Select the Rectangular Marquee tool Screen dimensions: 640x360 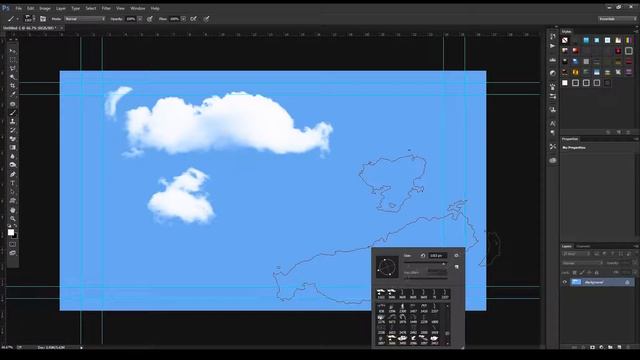click(x=13, y=60)
